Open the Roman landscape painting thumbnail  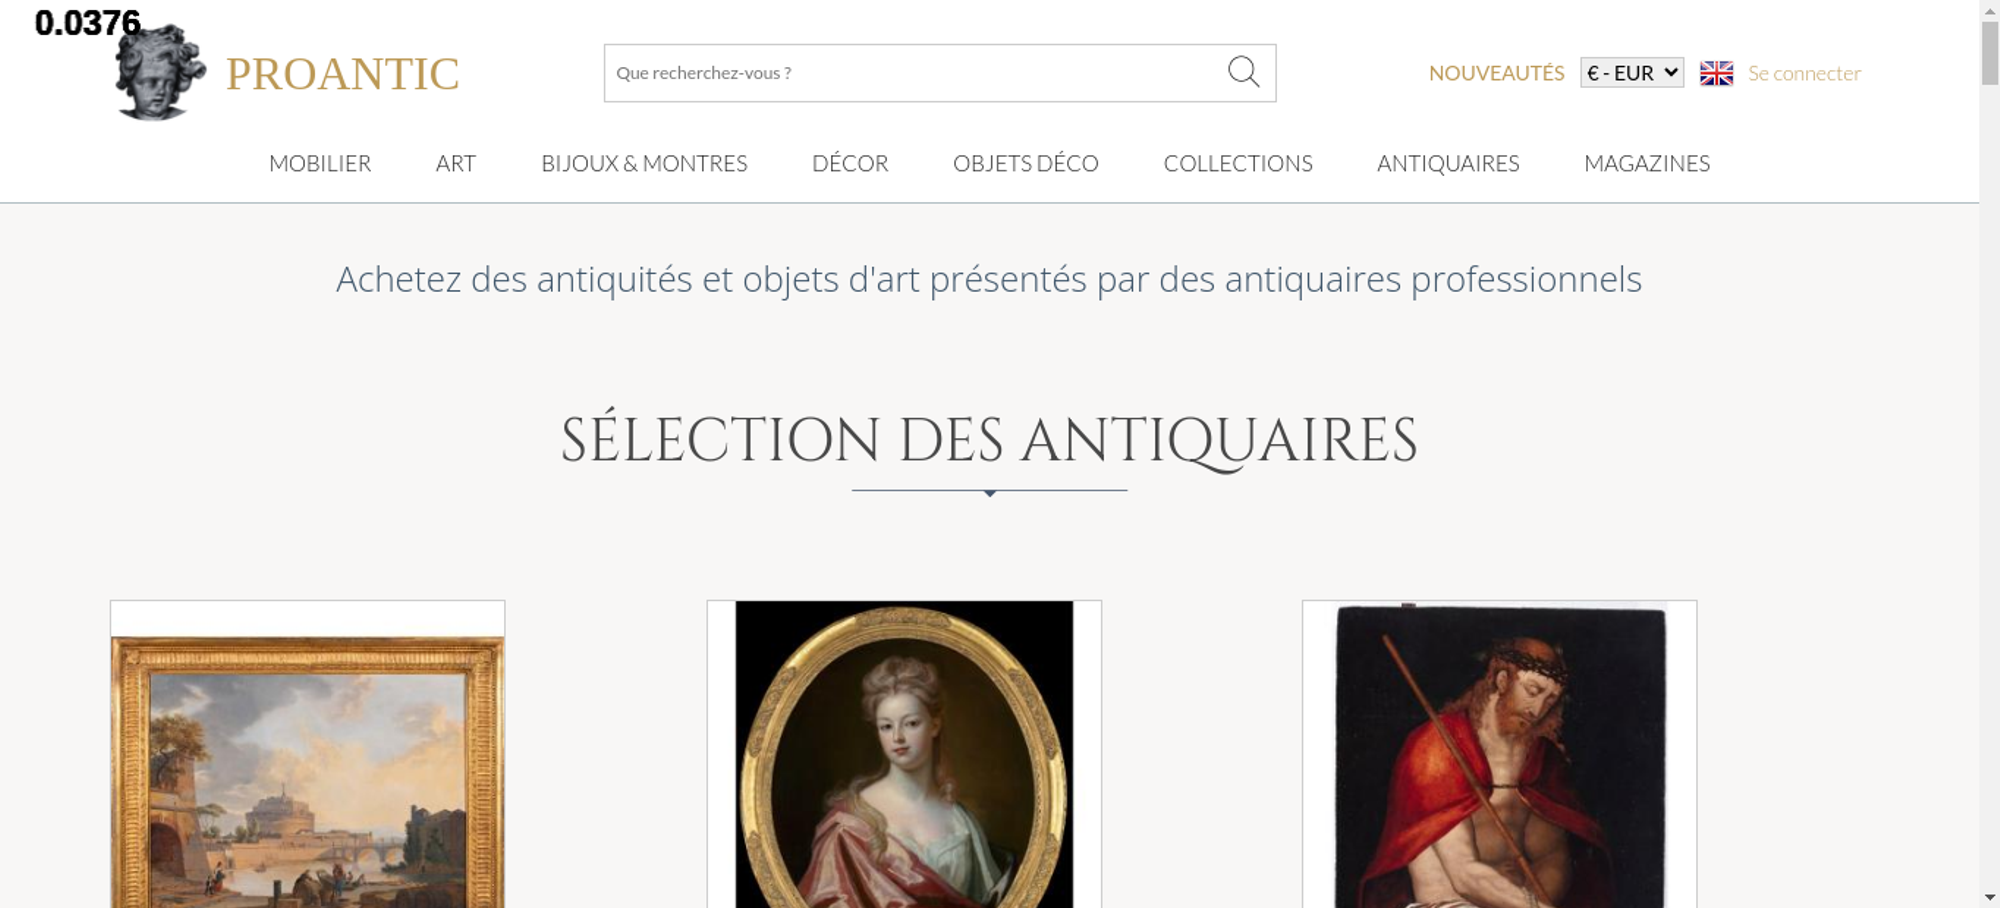(307, 770)
